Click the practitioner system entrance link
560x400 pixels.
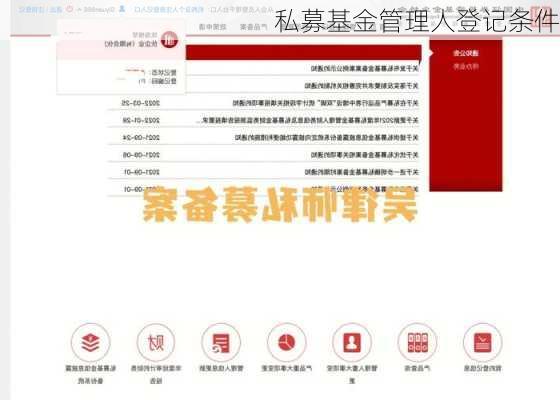169,10
